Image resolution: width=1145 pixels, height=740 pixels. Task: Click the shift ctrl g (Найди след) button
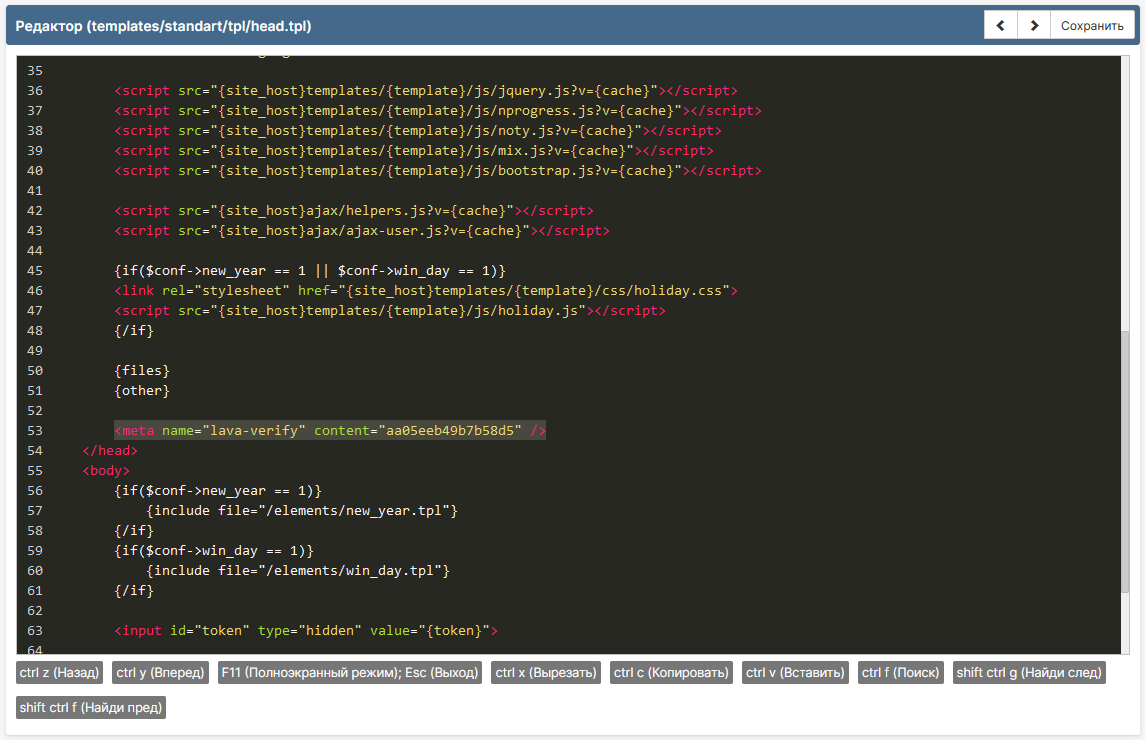click(1029, 672)
